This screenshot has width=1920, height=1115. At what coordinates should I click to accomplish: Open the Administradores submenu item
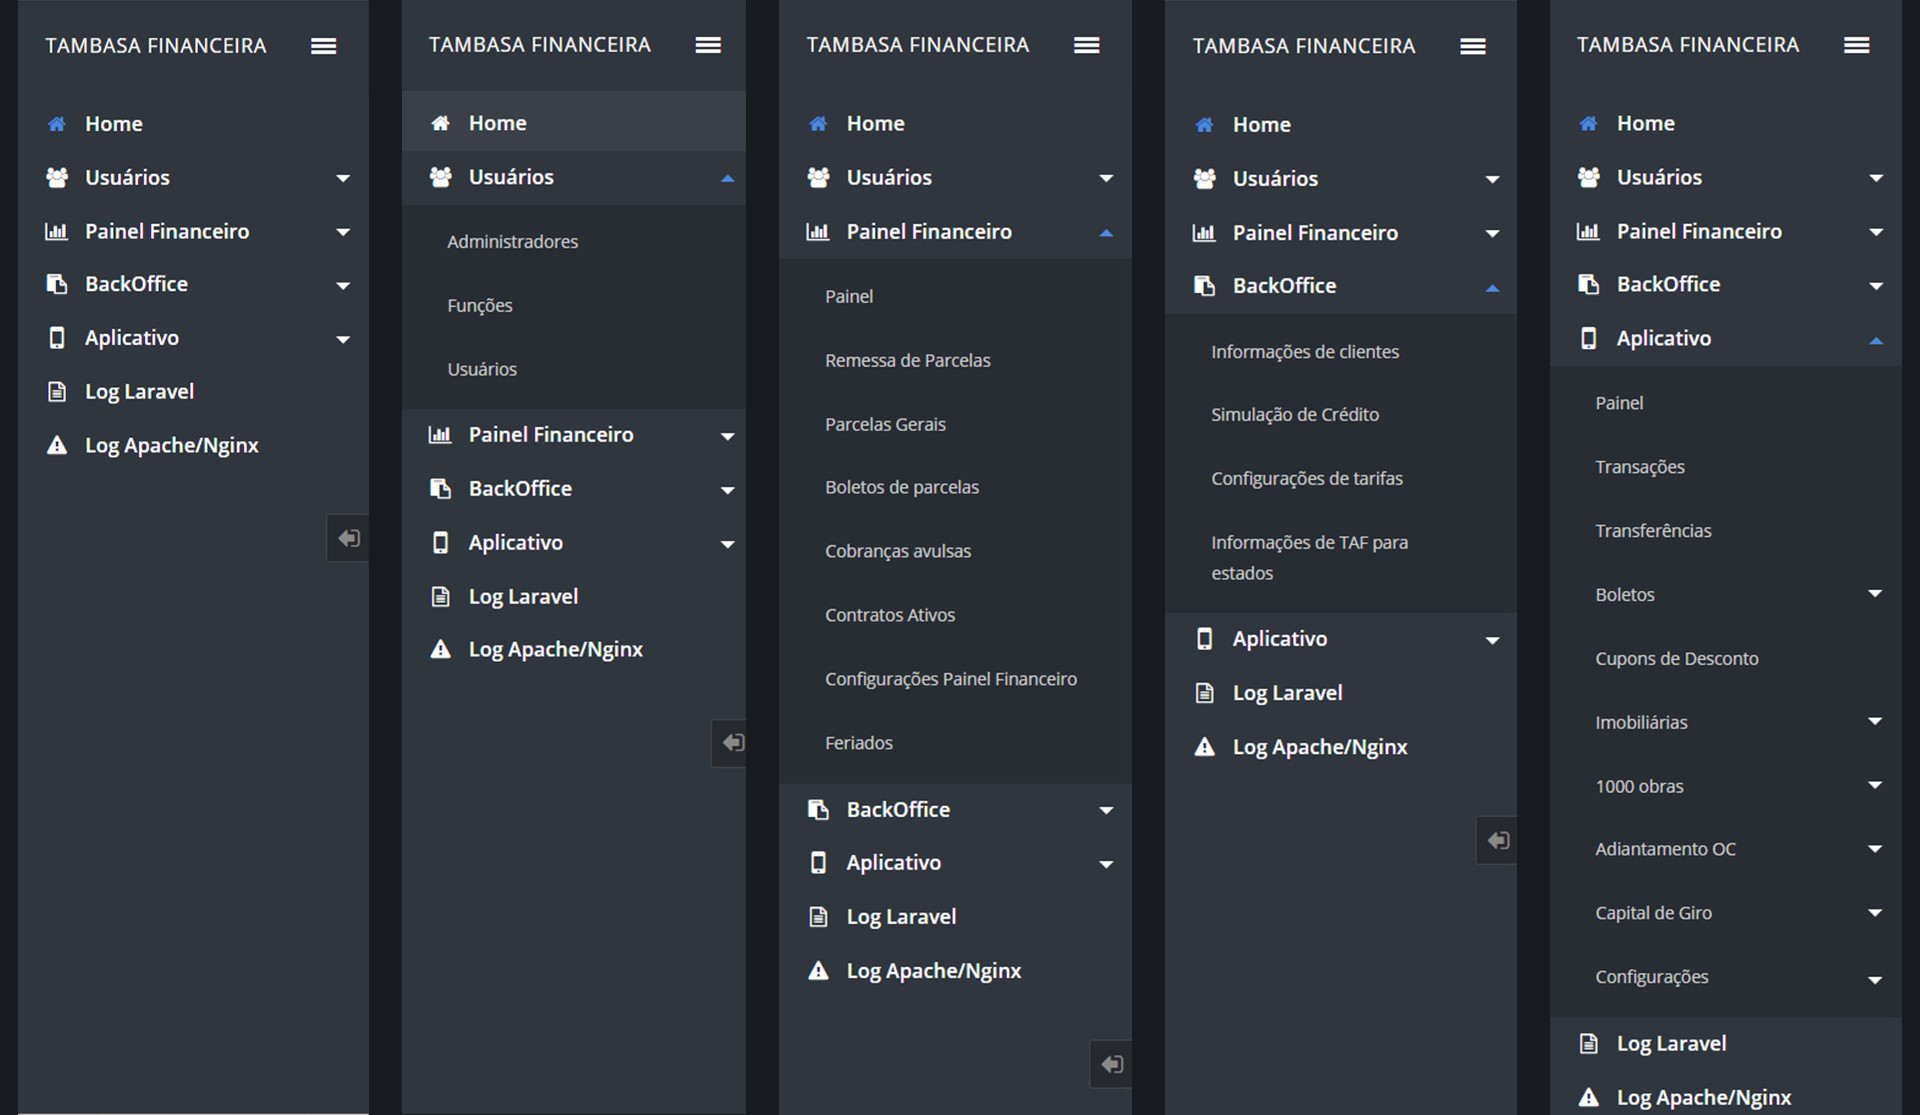(x=512, y=242)
